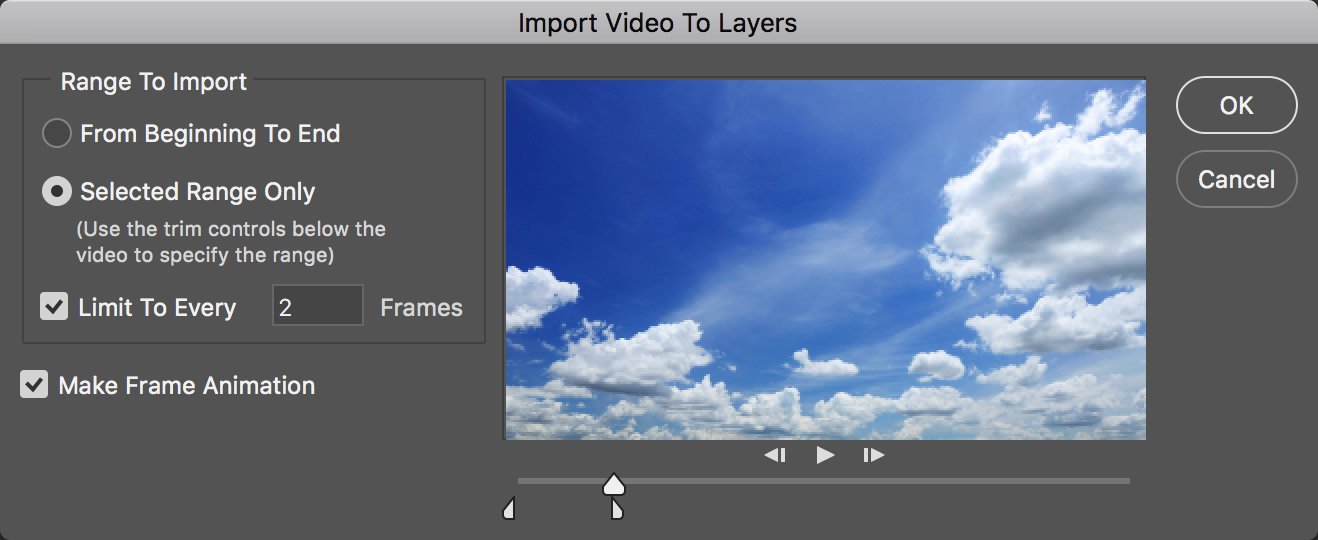This screenshot has width=1318, height=540.
Task: Toggle Limit To Every frames checkbox
Action: 54,306
